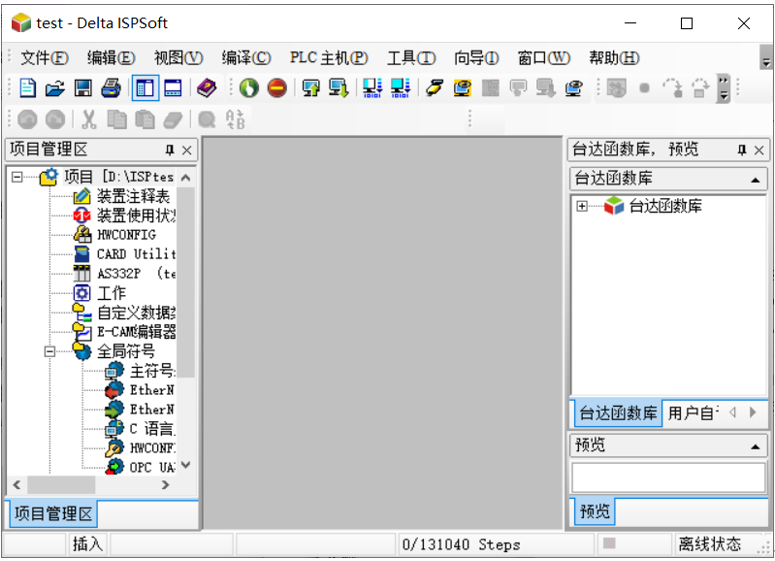The height and width of the screenshot is (561, 775).
Task: Select 工作 tree item
Action: click(111, 293)
